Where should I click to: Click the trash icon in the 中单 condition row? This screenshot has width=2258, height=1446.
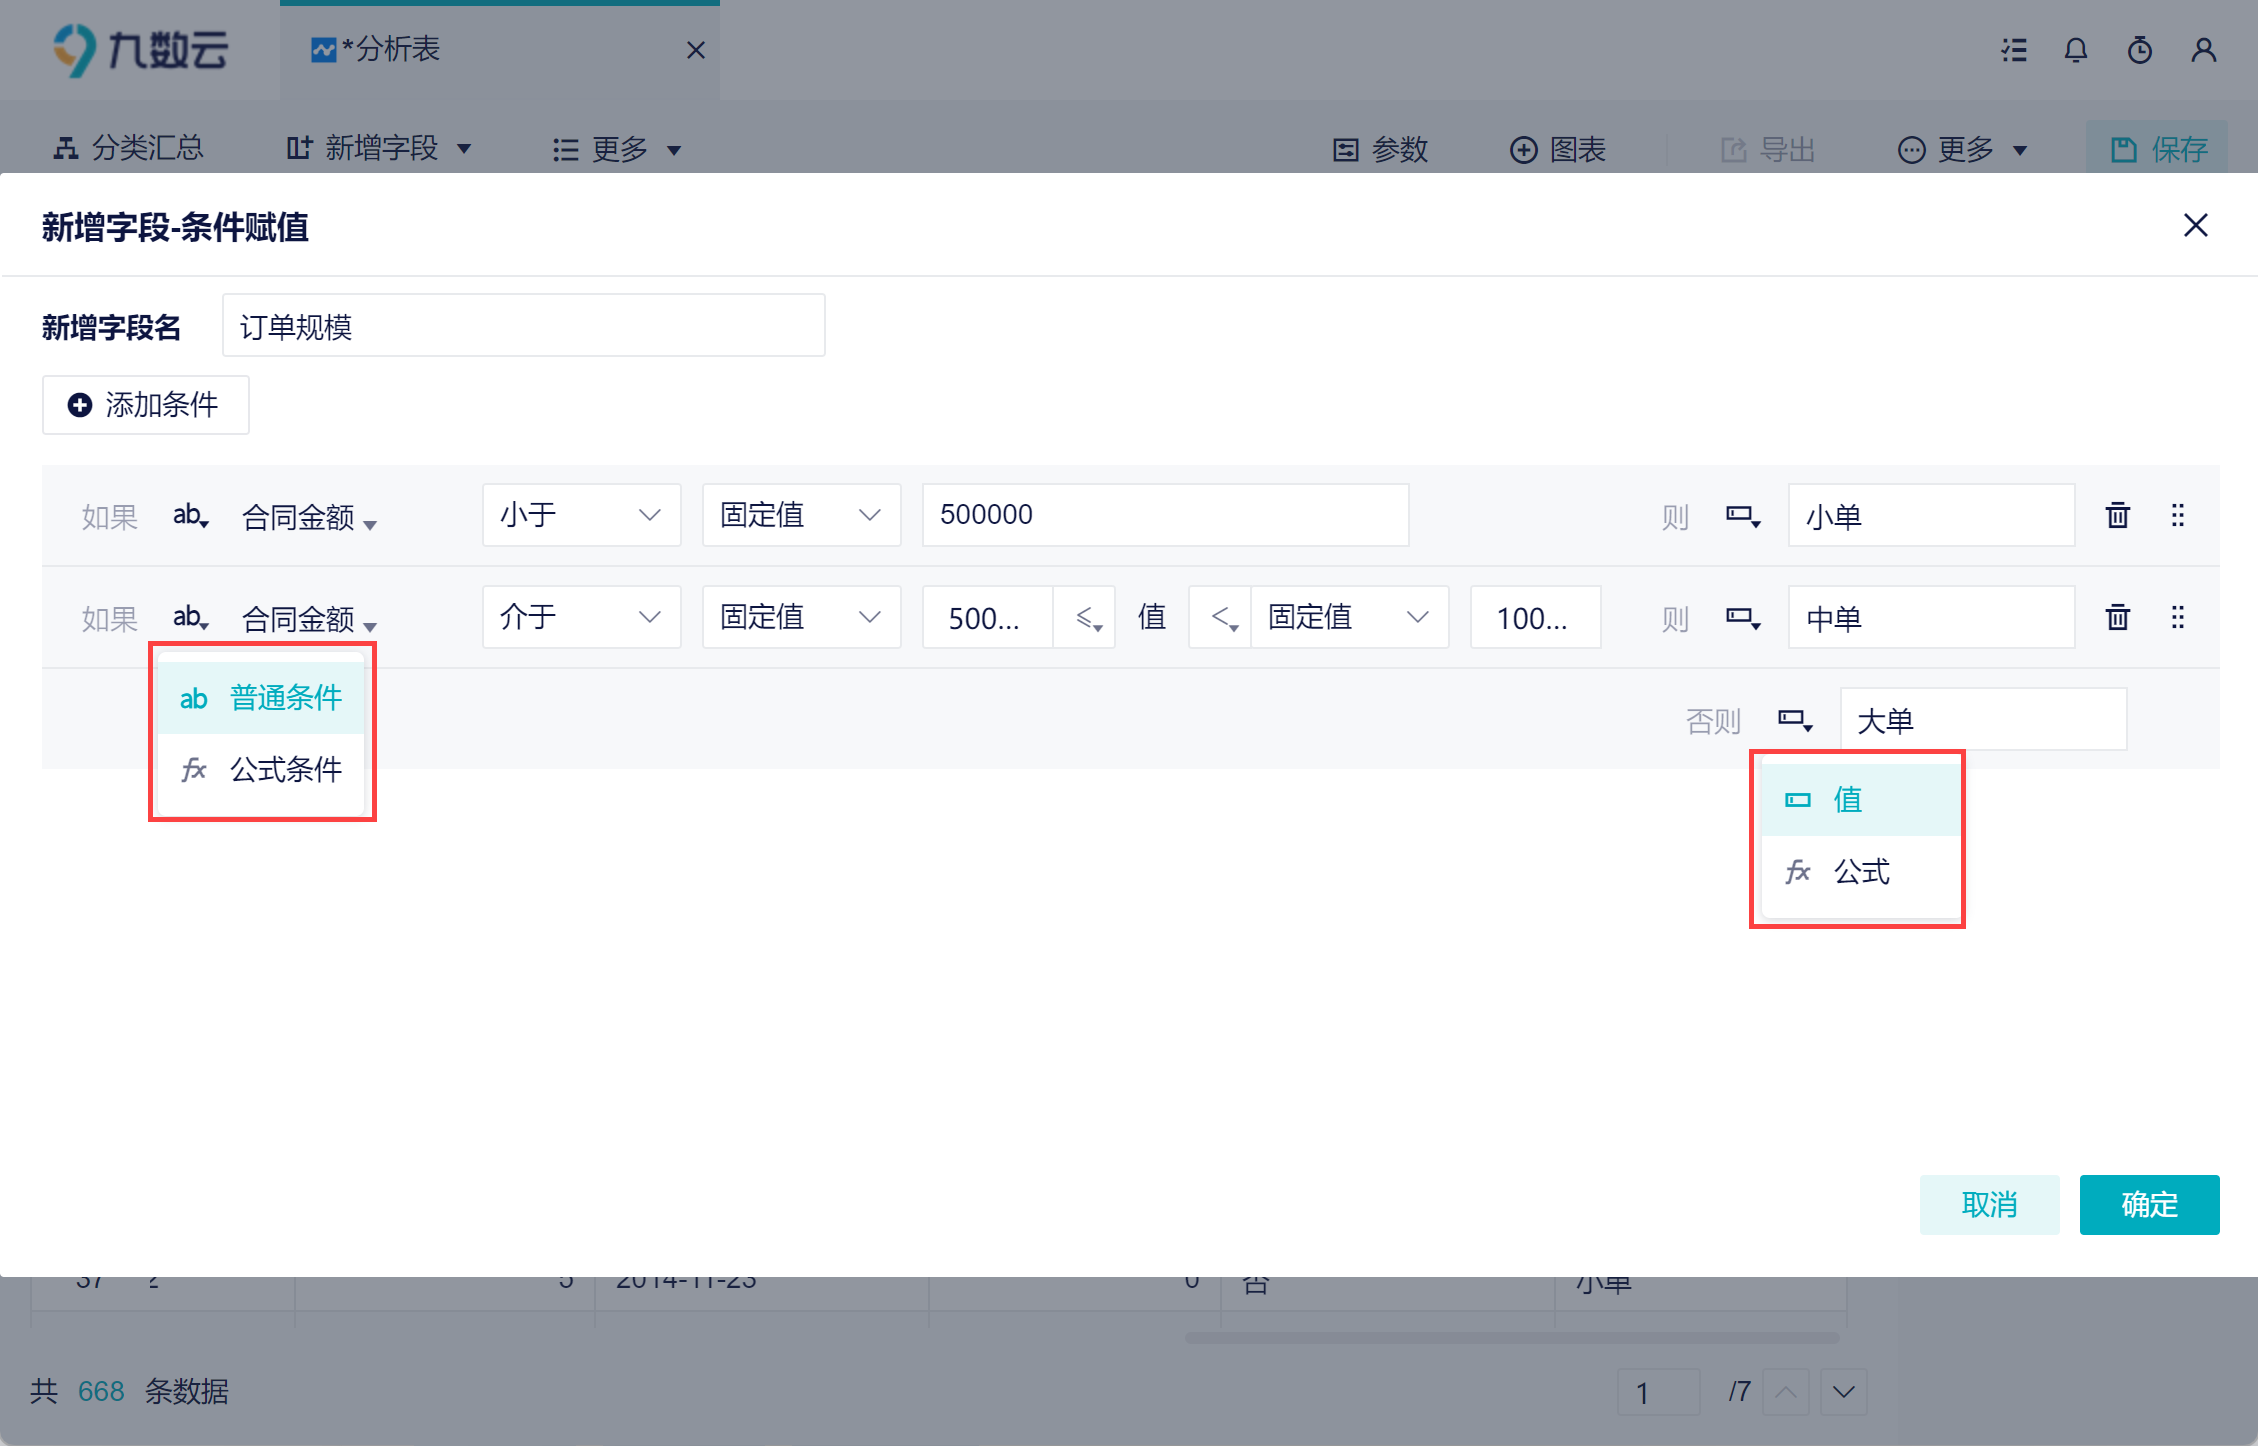click(x=2117, y=617)
